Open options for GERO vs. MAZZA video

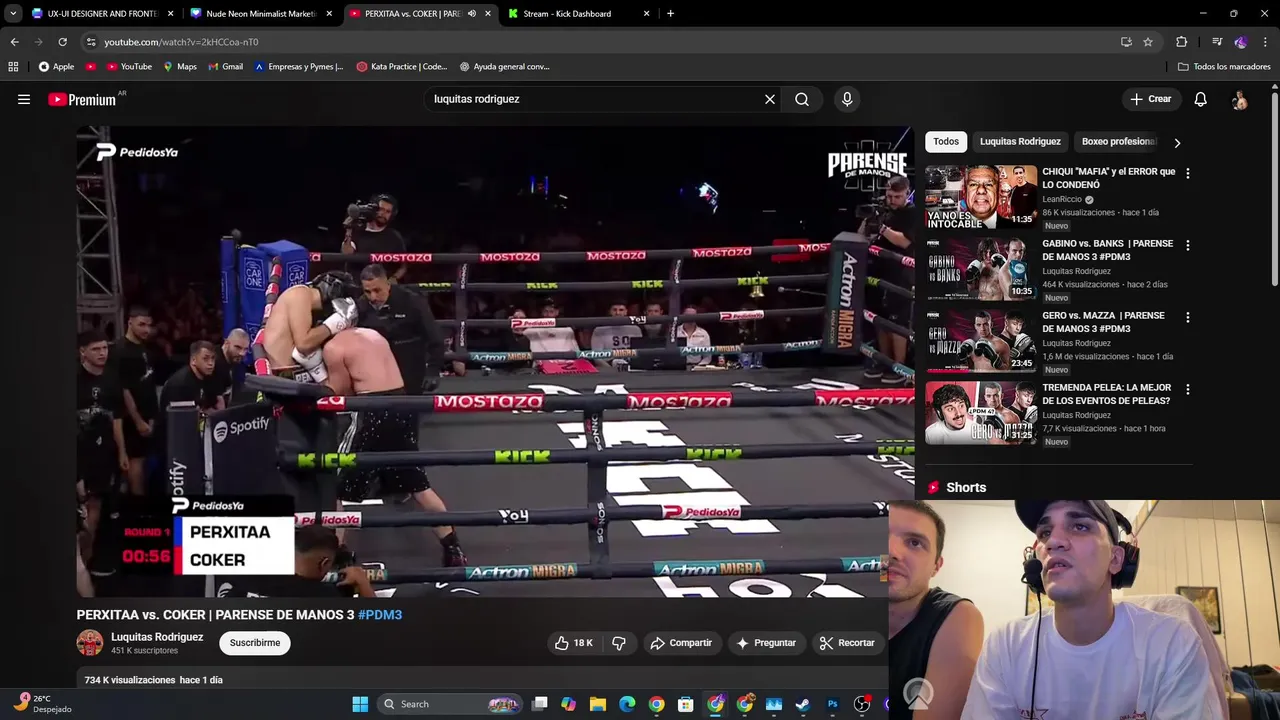(1187, 317)
